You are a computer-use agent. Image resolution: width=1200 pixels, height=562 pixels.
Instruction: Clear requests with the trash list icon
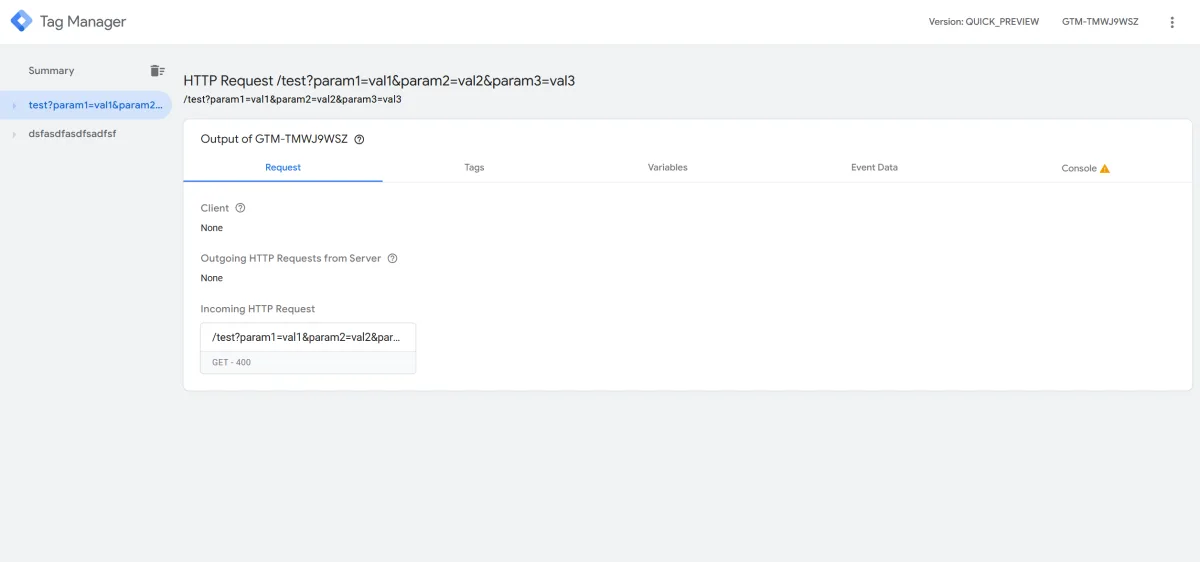157,70
